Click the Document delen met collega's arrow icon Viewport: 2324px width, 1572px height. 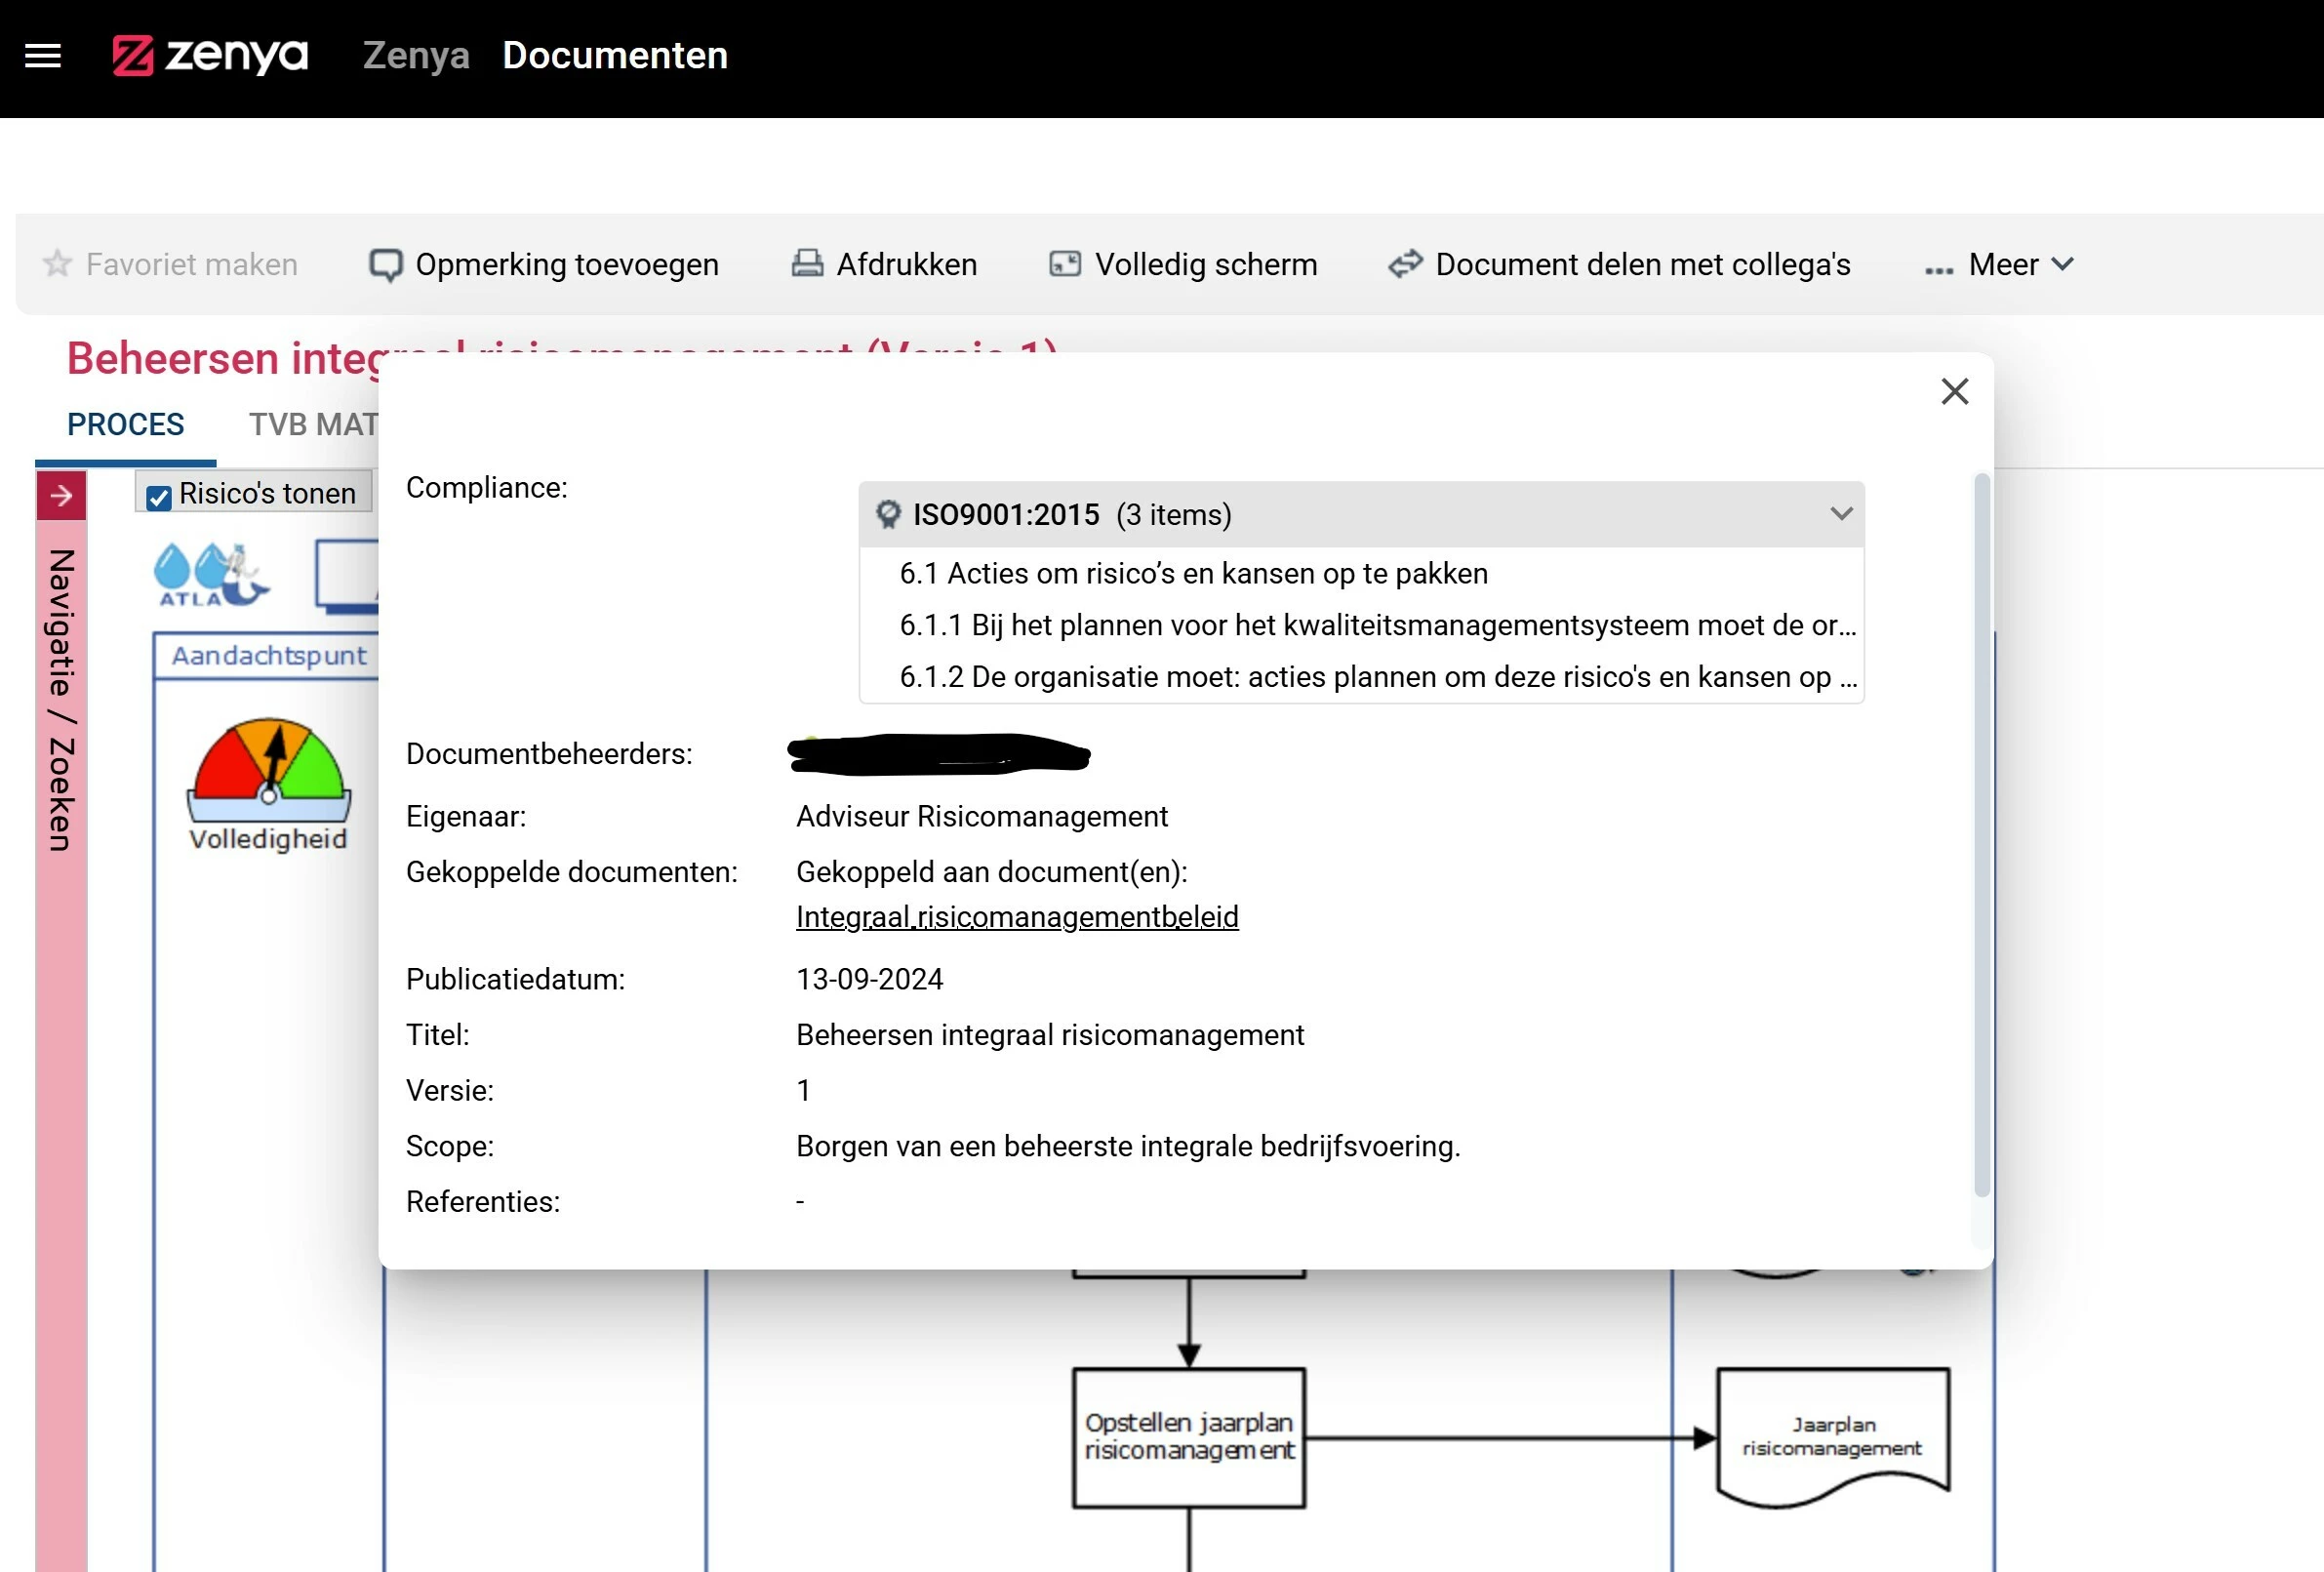pyautogui.click(x=1405, y=264)
